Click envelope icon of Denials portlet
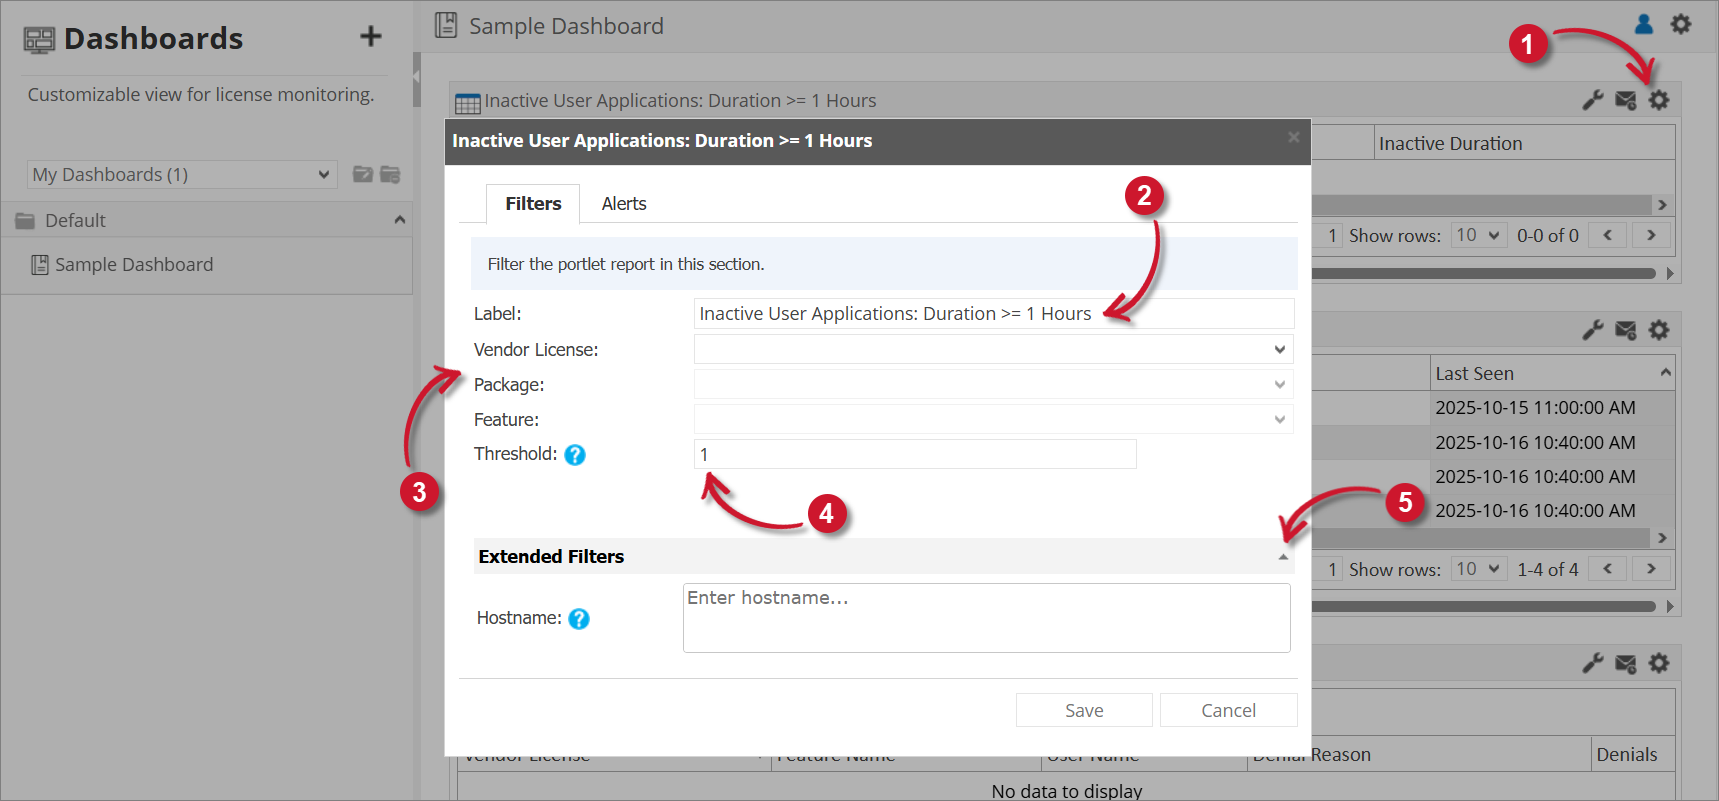1719x801 pixels. 1626,663
